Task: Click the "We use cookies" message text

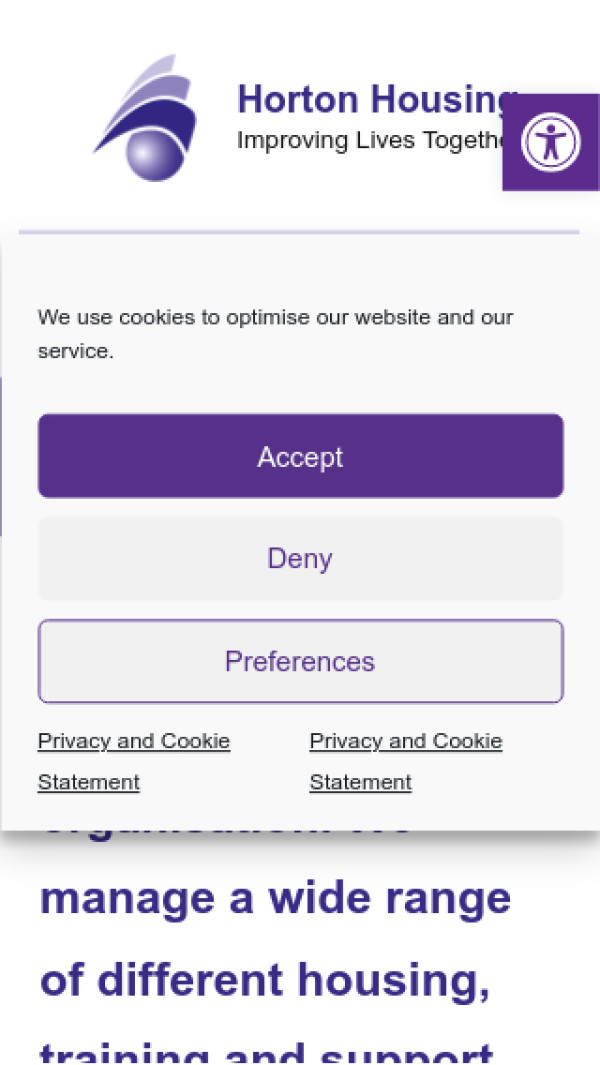Action: (x=275, y=318)
